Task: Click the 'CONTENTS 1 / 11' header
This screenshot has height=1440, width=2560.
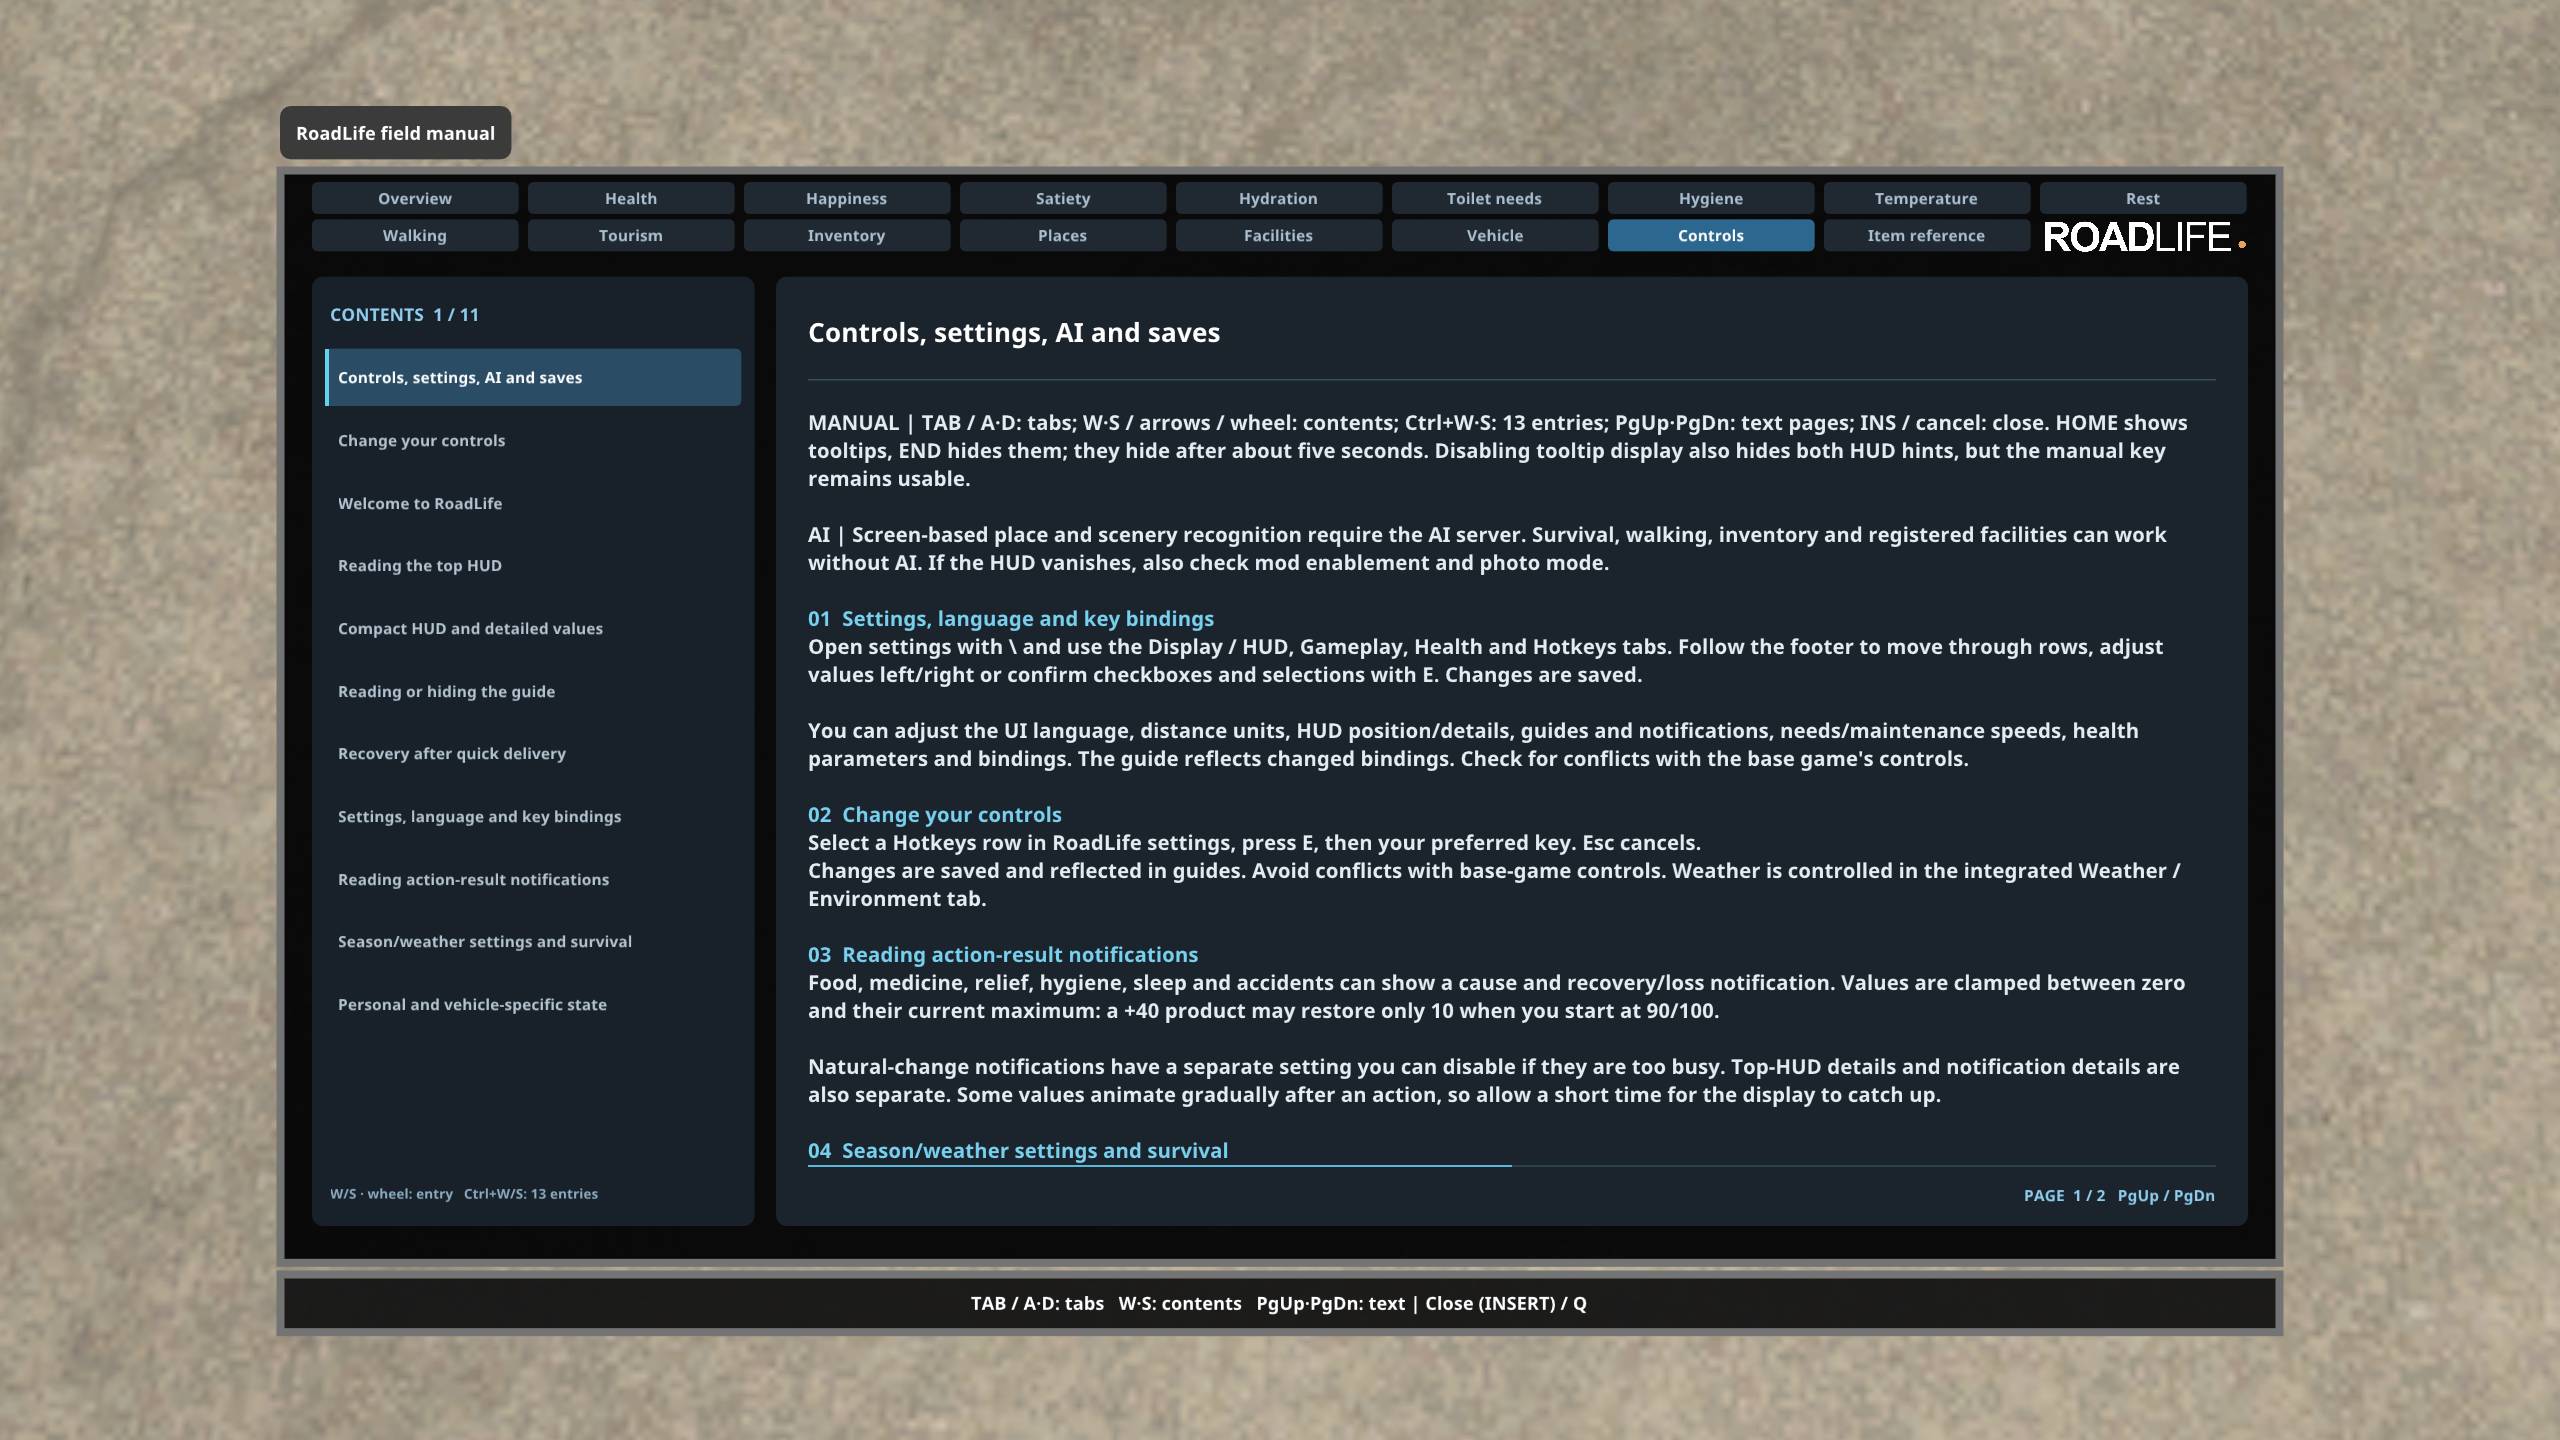Action: point(405,314)
